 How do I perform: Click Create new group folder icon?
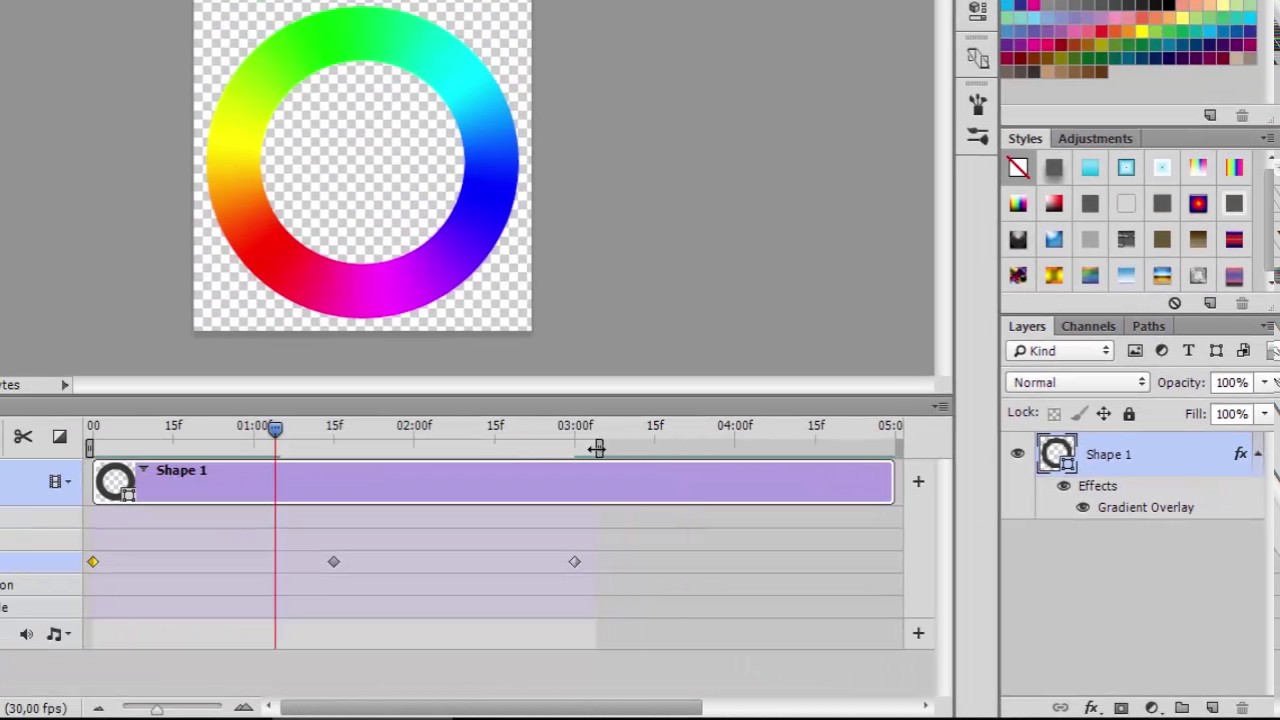tap(1182, 708)
